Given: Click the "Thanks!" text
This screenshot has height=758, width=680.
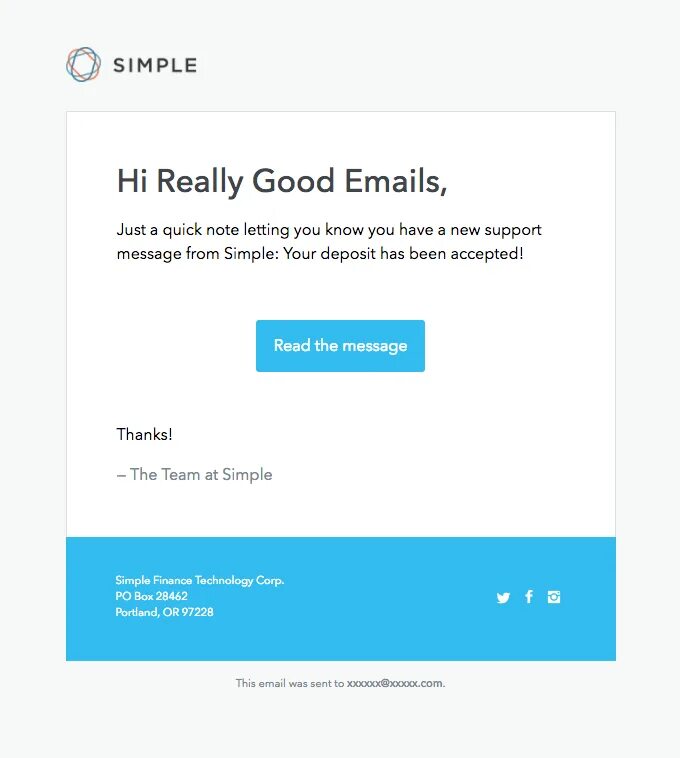Looking at the screenshot, I should [x=145, y=435].
